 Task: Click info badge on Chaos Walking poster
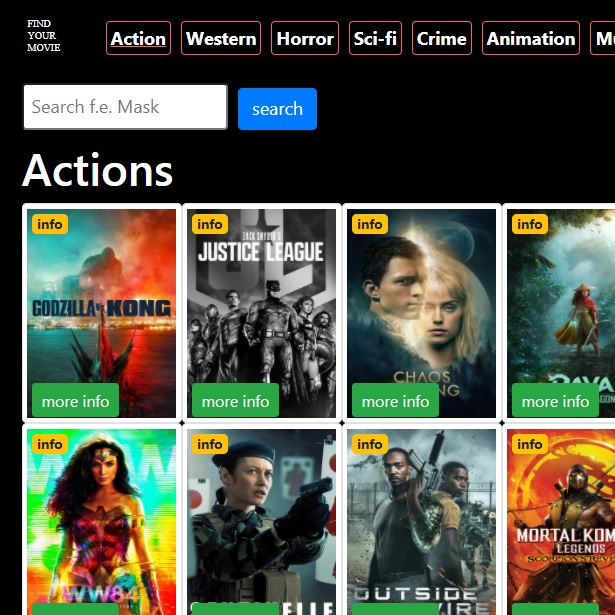370,224
